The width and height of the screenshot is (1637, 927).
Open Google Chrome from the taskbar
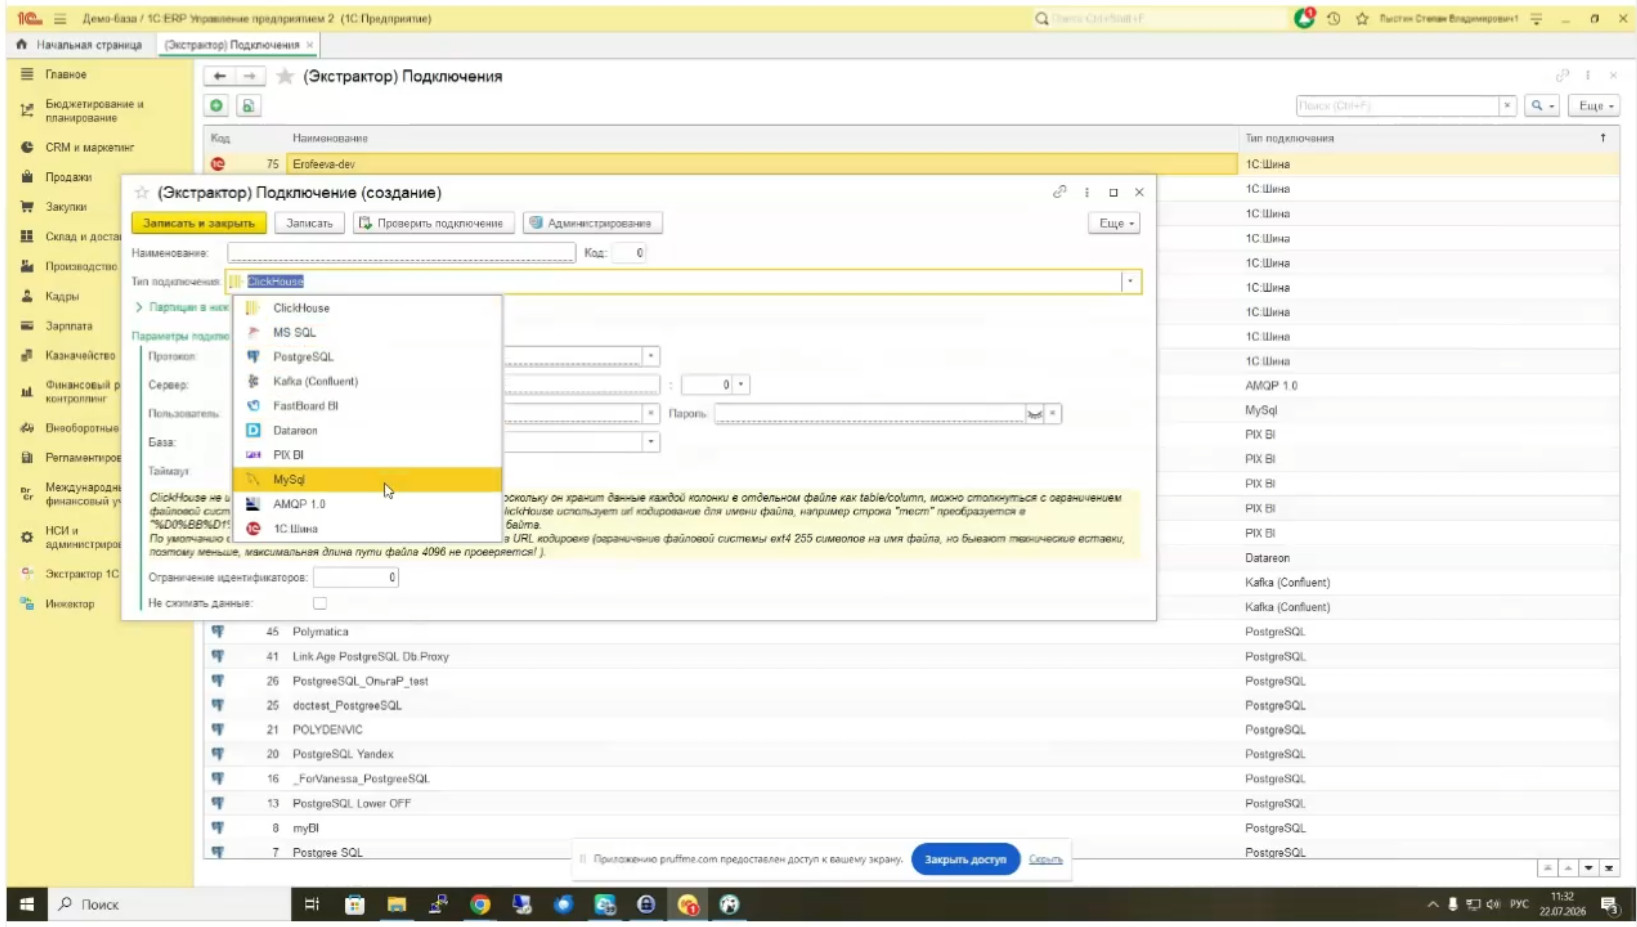click(x=480, y=904)
